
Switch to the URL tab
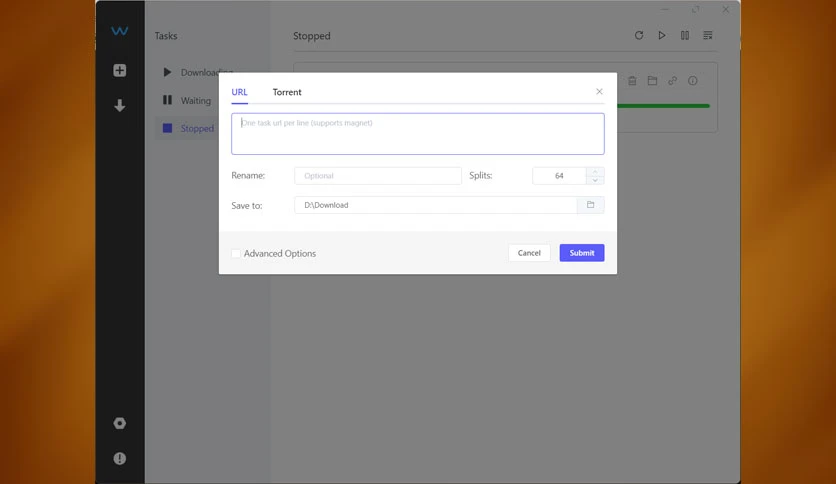239,92
